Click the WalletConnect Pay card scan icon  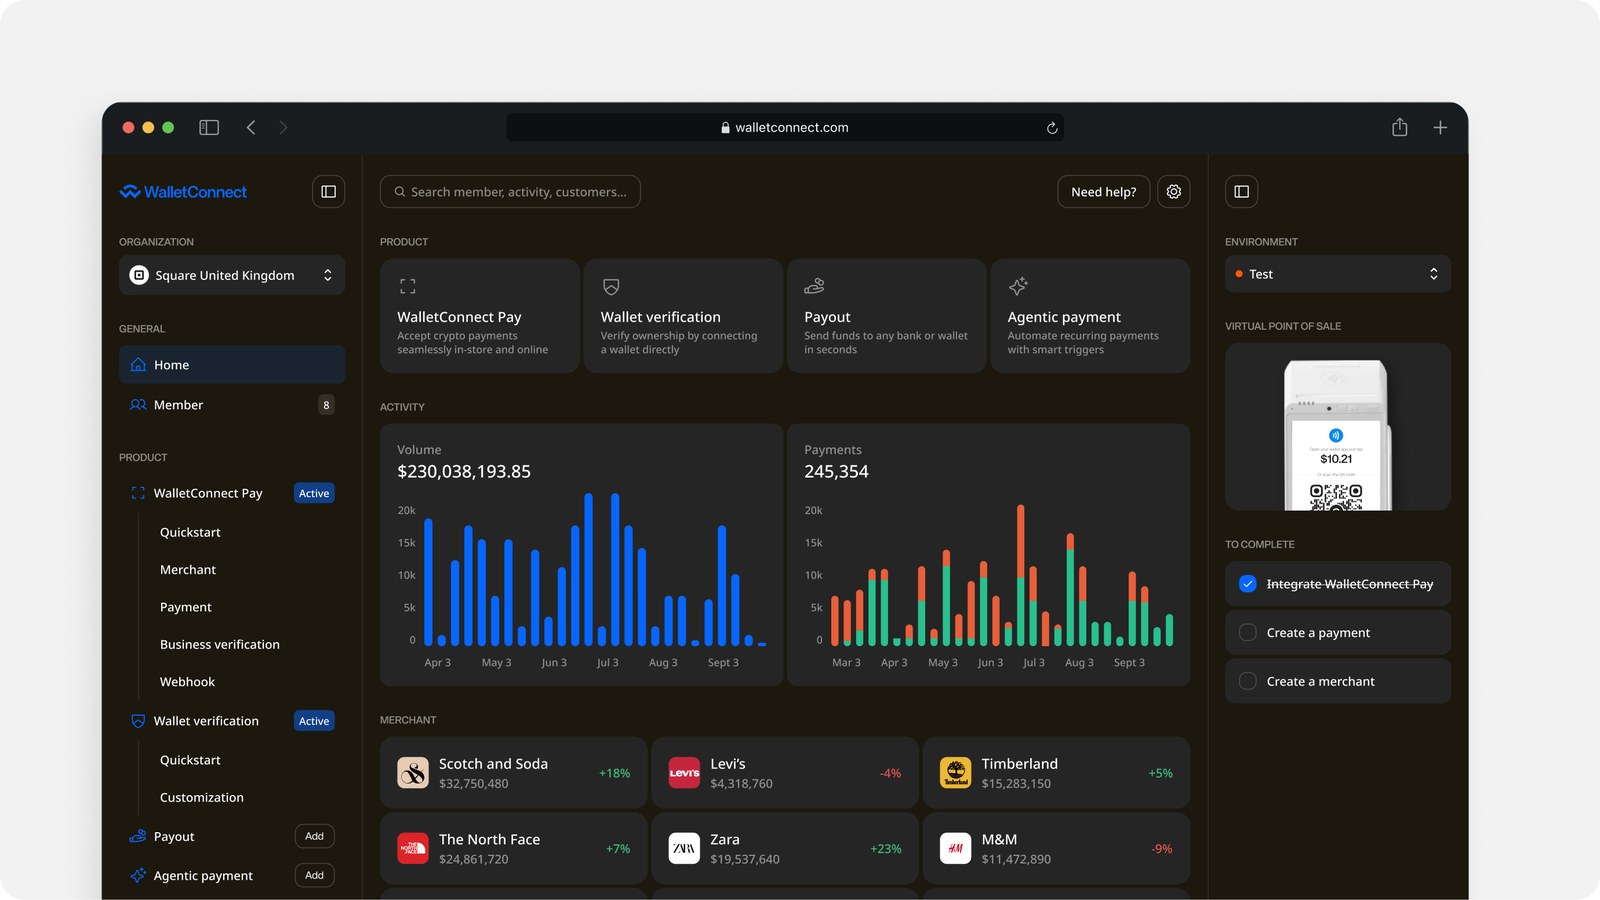[x=408, y=286]
